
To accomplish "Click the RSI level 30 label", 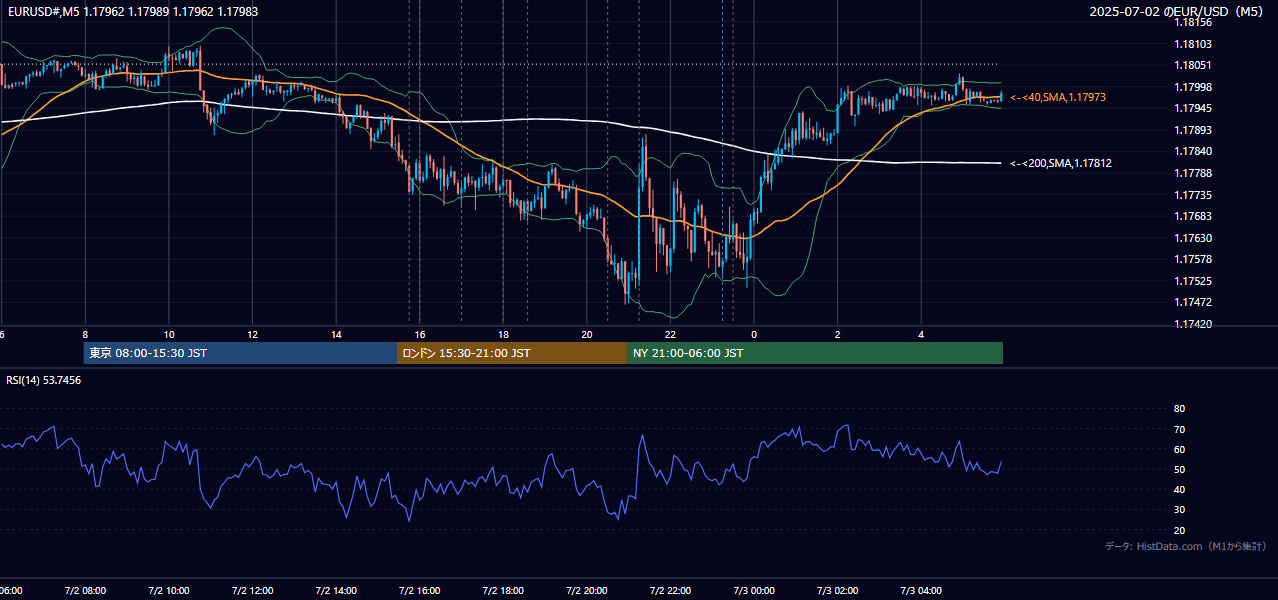I will [1180, 509].
